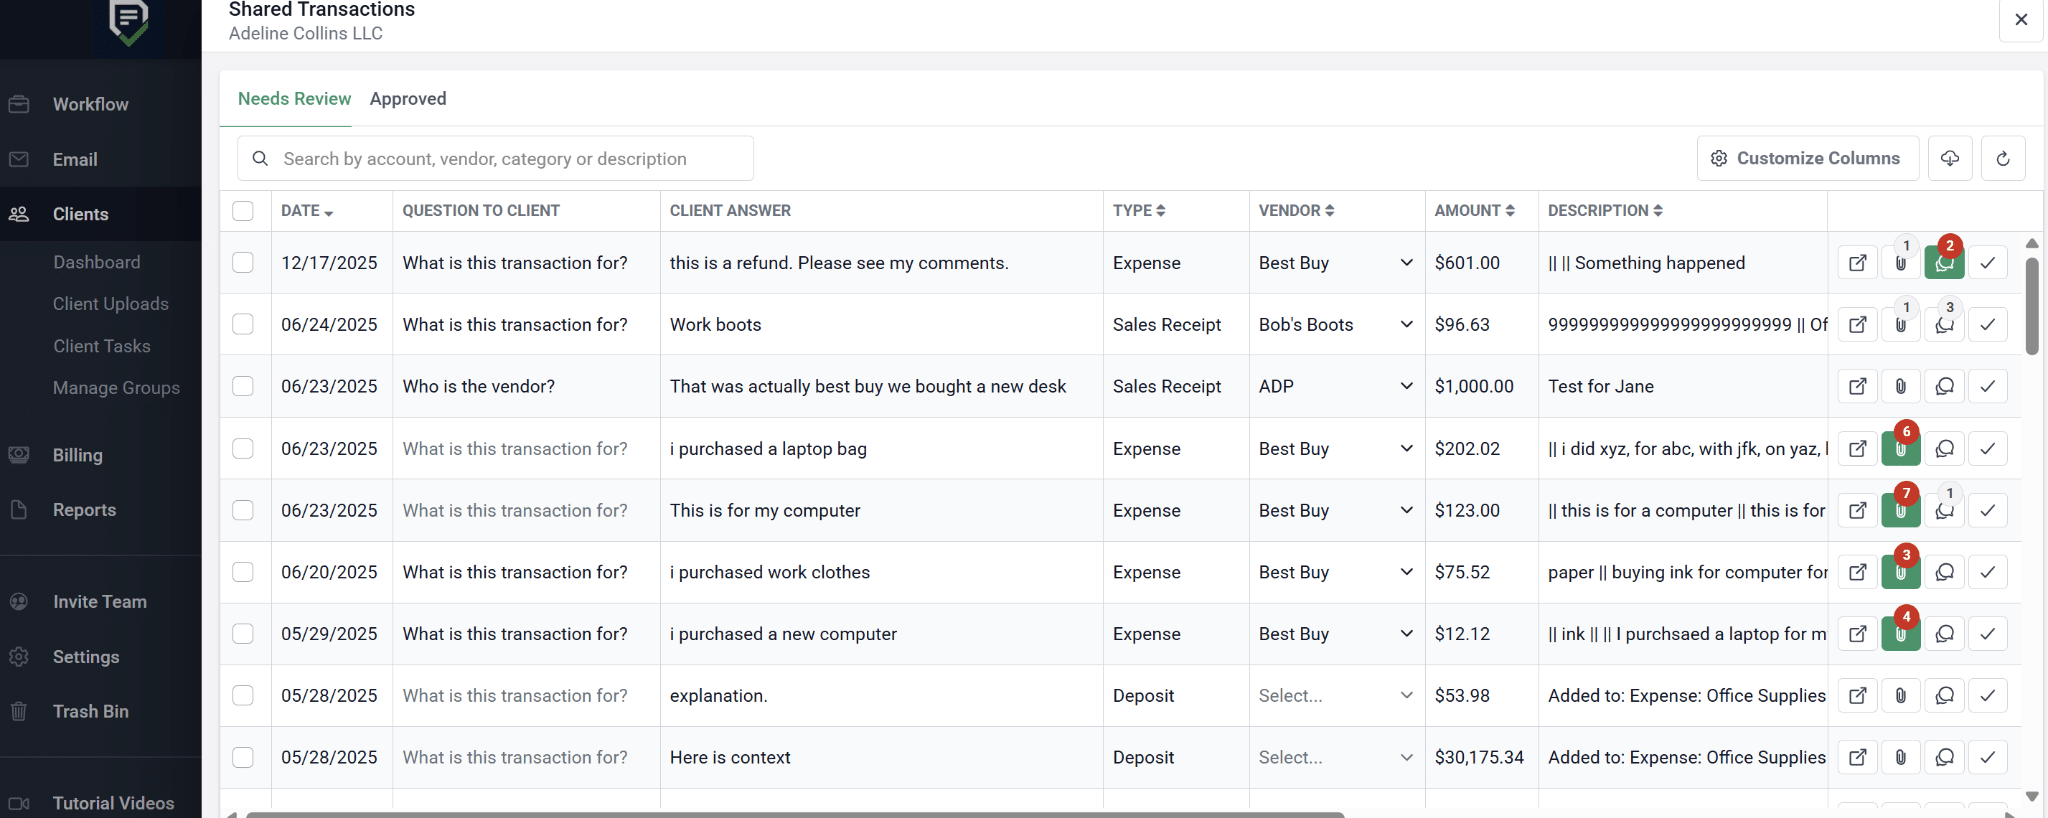Click the vertical scrollbar thumb of the table
The height and width of the screenshot is (818, 2048).
[2032, 306]
